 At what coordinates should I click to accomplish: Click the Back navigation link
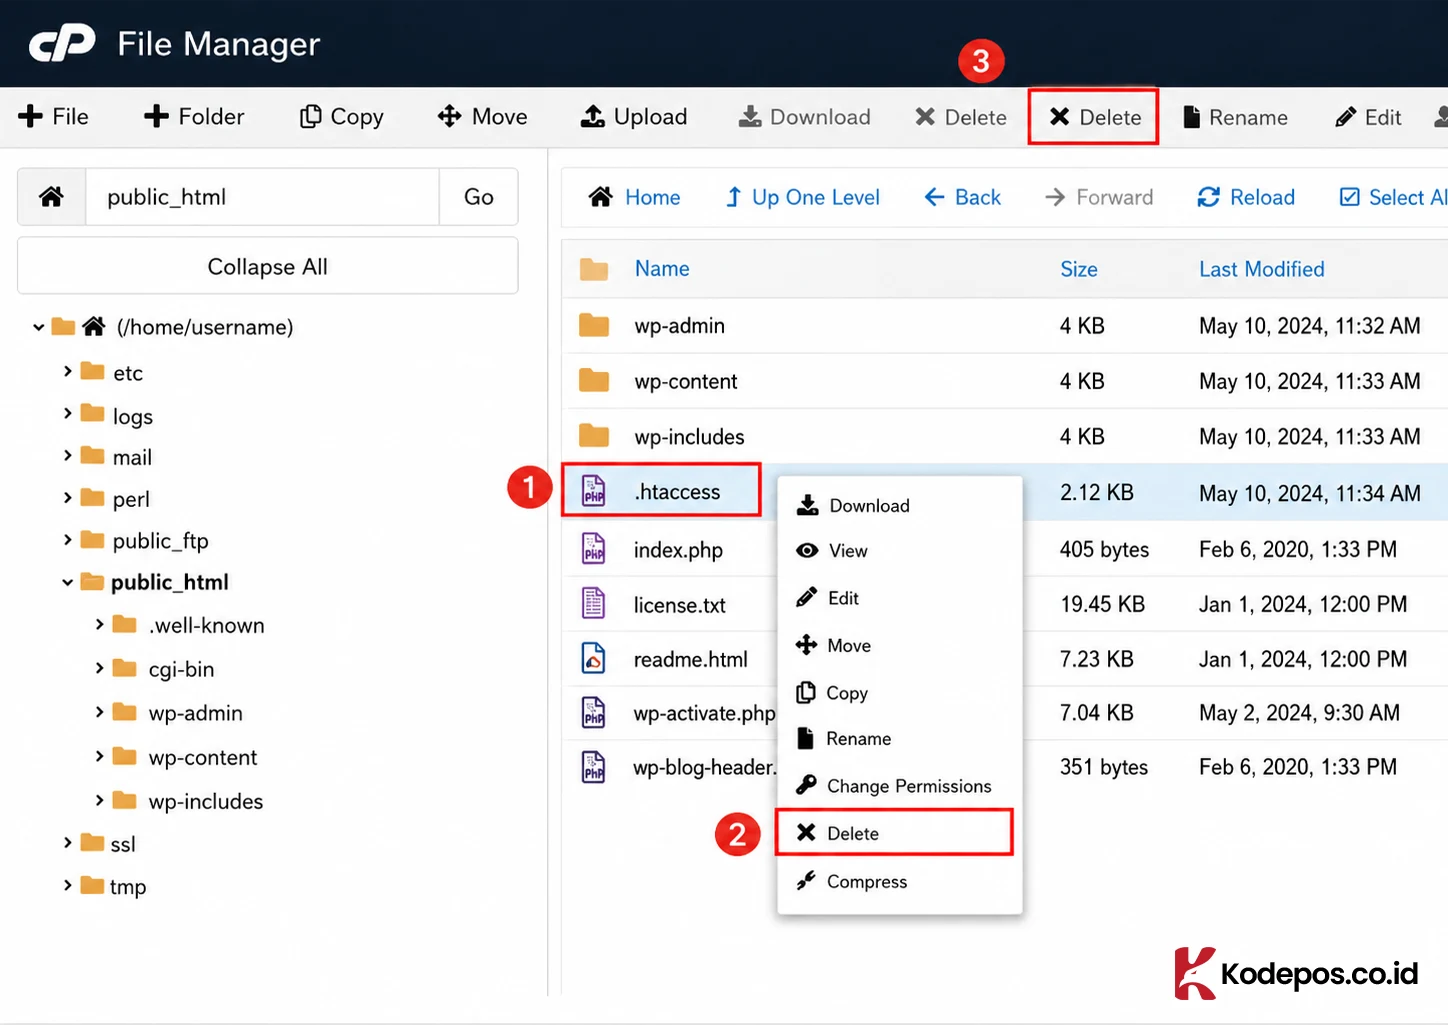(x=962, y=197)
